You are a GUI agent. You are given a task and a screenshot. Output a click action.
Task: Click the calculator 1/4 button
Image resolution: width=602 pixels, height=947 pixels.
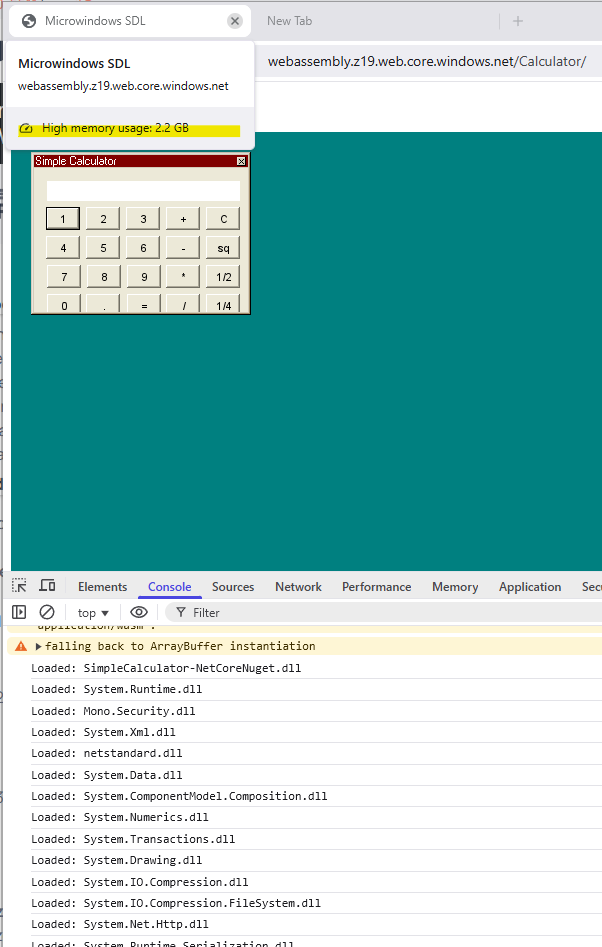point(223,304)
